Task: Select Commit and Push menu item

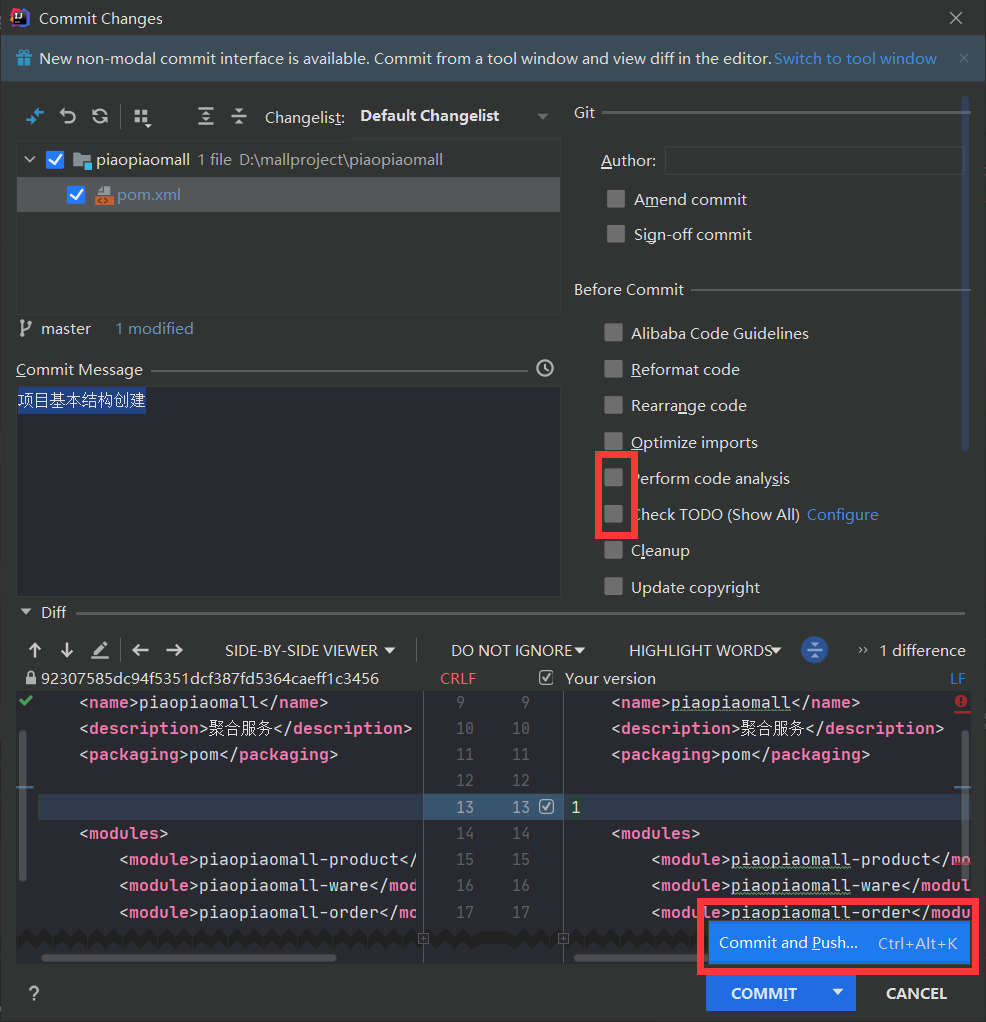Action: 839,942
